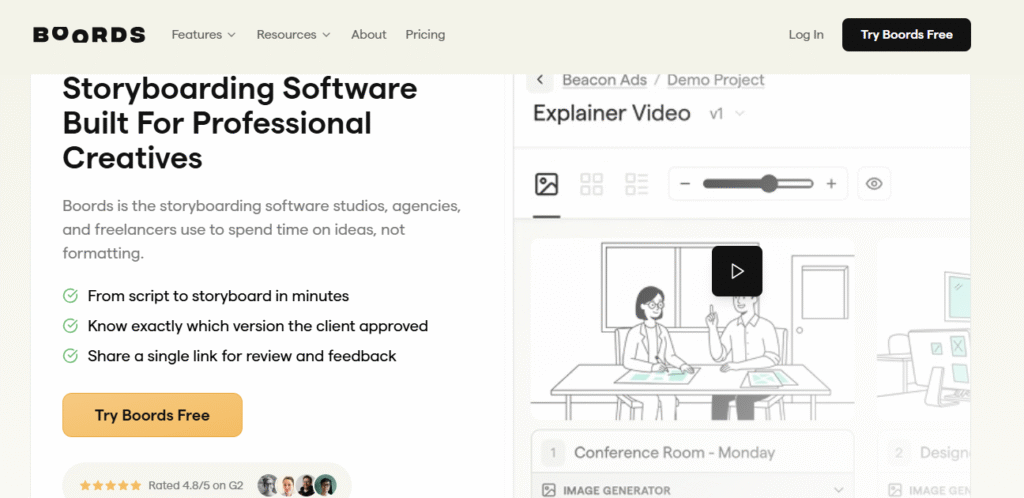Select the single image view icon

coord(546,184)
